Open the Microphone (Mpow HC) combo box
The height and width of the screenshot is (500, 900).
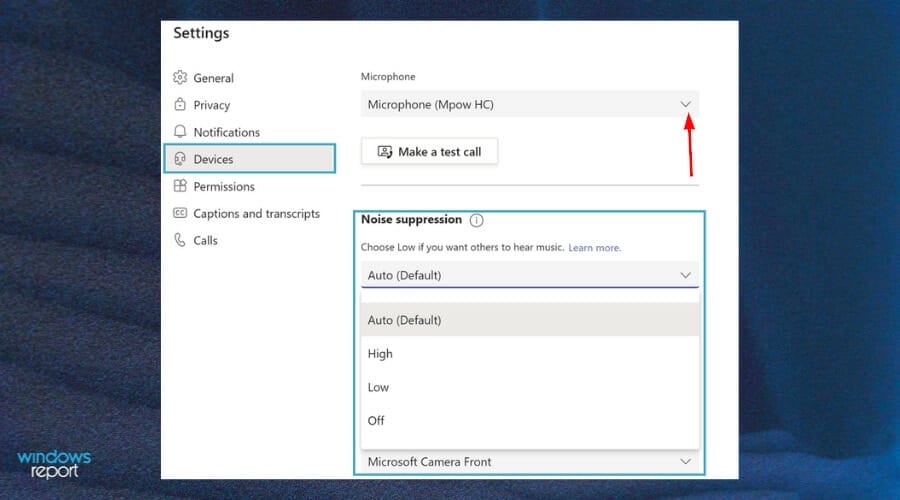[530, 104]
